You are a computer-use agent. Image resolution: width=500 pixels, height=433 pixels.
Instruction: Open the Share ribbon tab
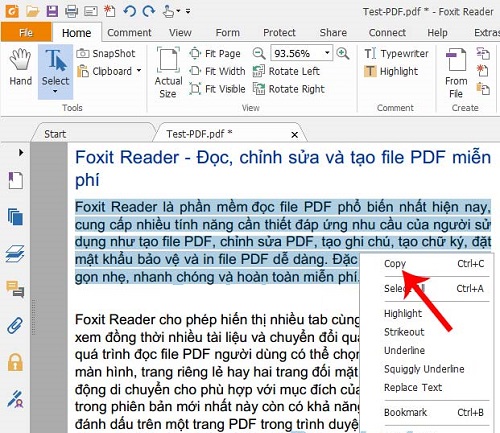click(333, 33)
